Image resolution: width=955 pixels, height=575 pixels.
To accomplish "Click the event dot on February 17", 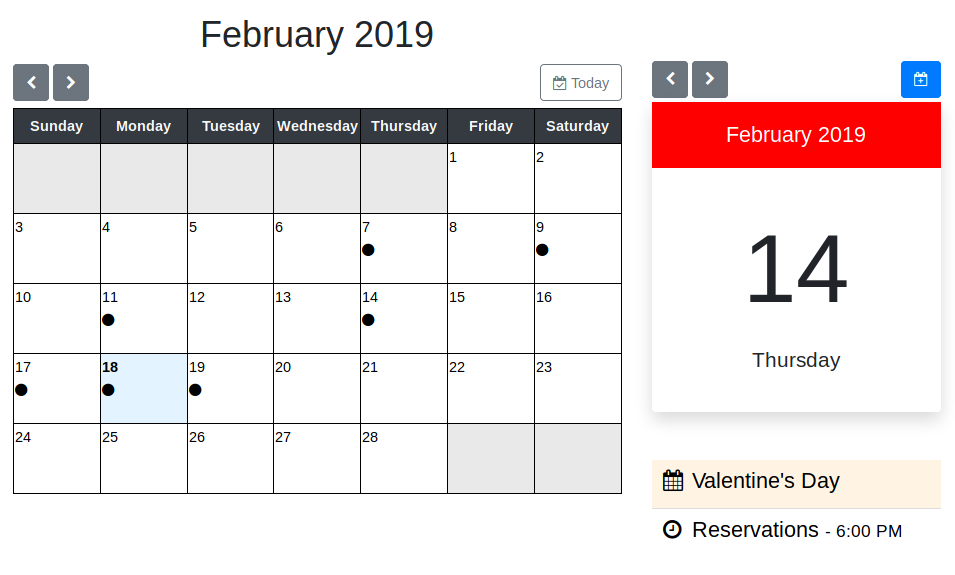I will [21, 390].
